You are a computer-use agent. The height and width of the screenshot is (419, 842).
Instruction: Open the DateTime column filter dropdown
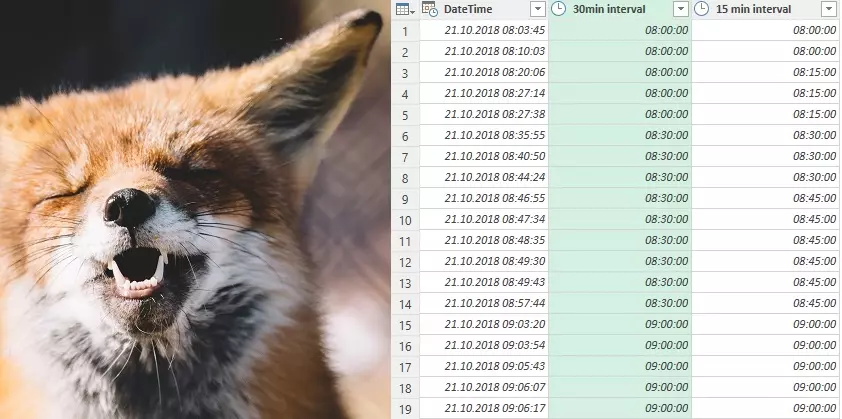click(x=538, y=9)
